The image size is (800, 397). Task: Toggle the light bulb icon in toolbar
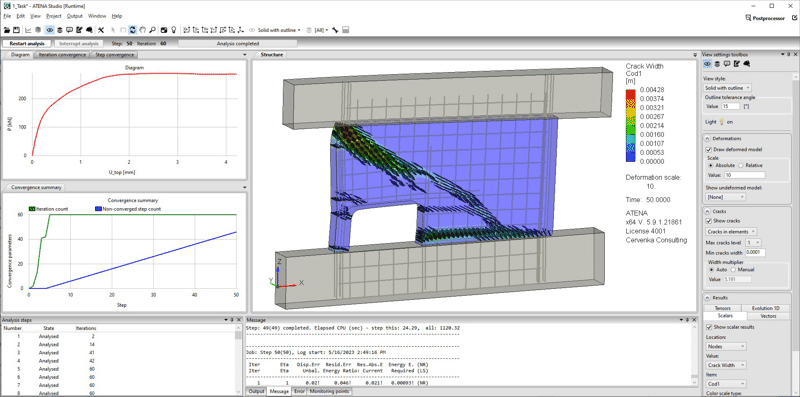pos(173,30)
